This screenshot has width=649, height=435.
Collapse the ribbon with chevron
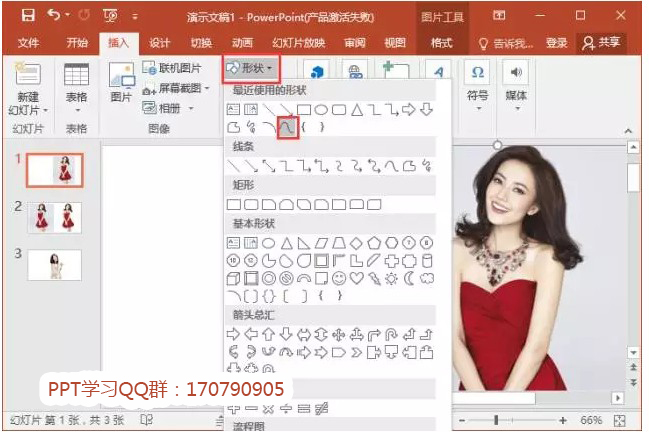click(x=628, y=131)
